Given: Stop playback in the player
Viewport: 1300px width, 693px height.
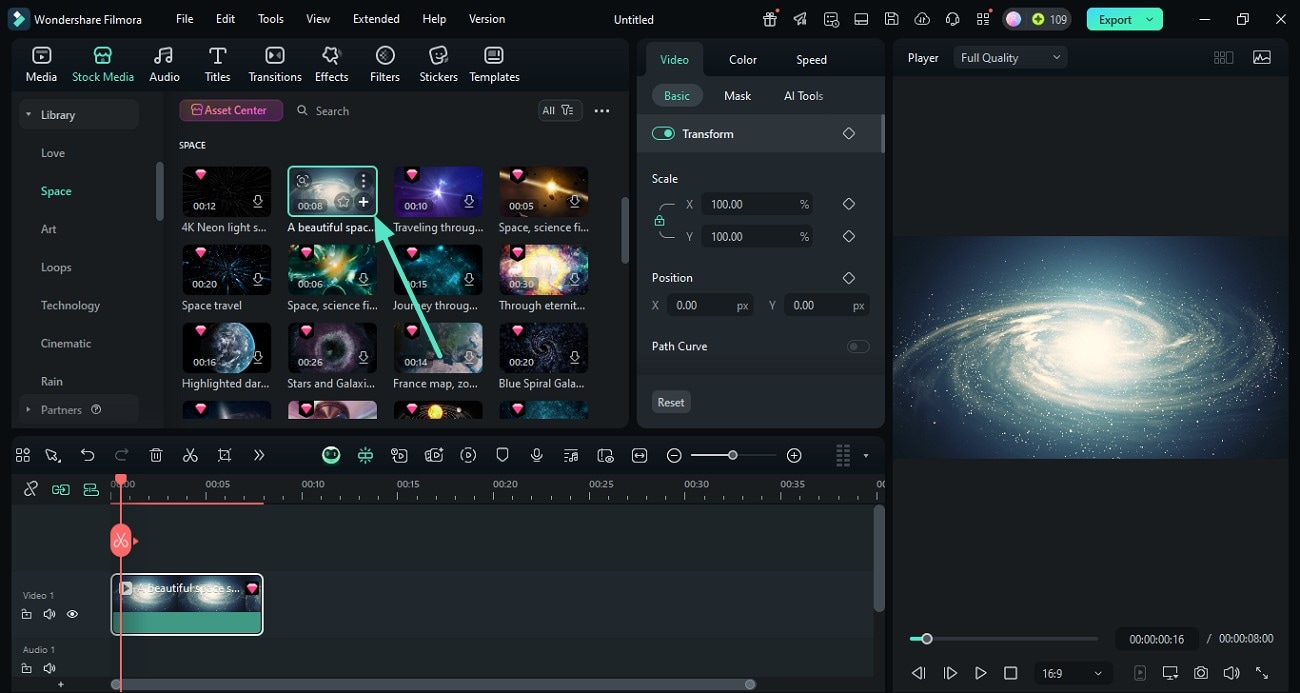Looking at the screenshot, I should click(1011, 673).
